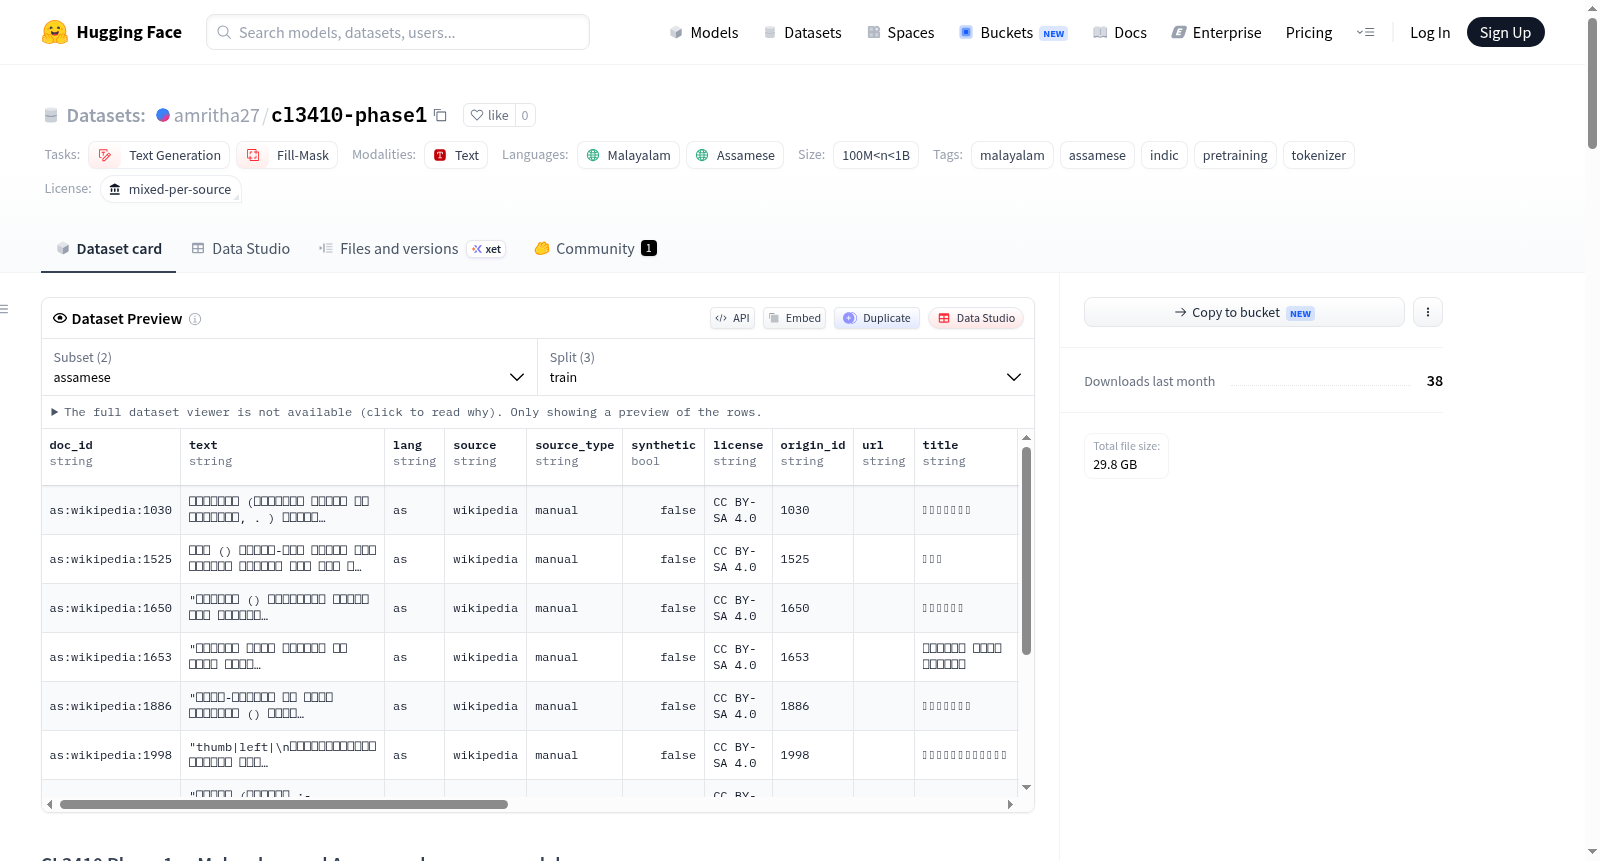Click the 100M<n<1B size tag
The image size is (1600, 861).
coord(876,155)
